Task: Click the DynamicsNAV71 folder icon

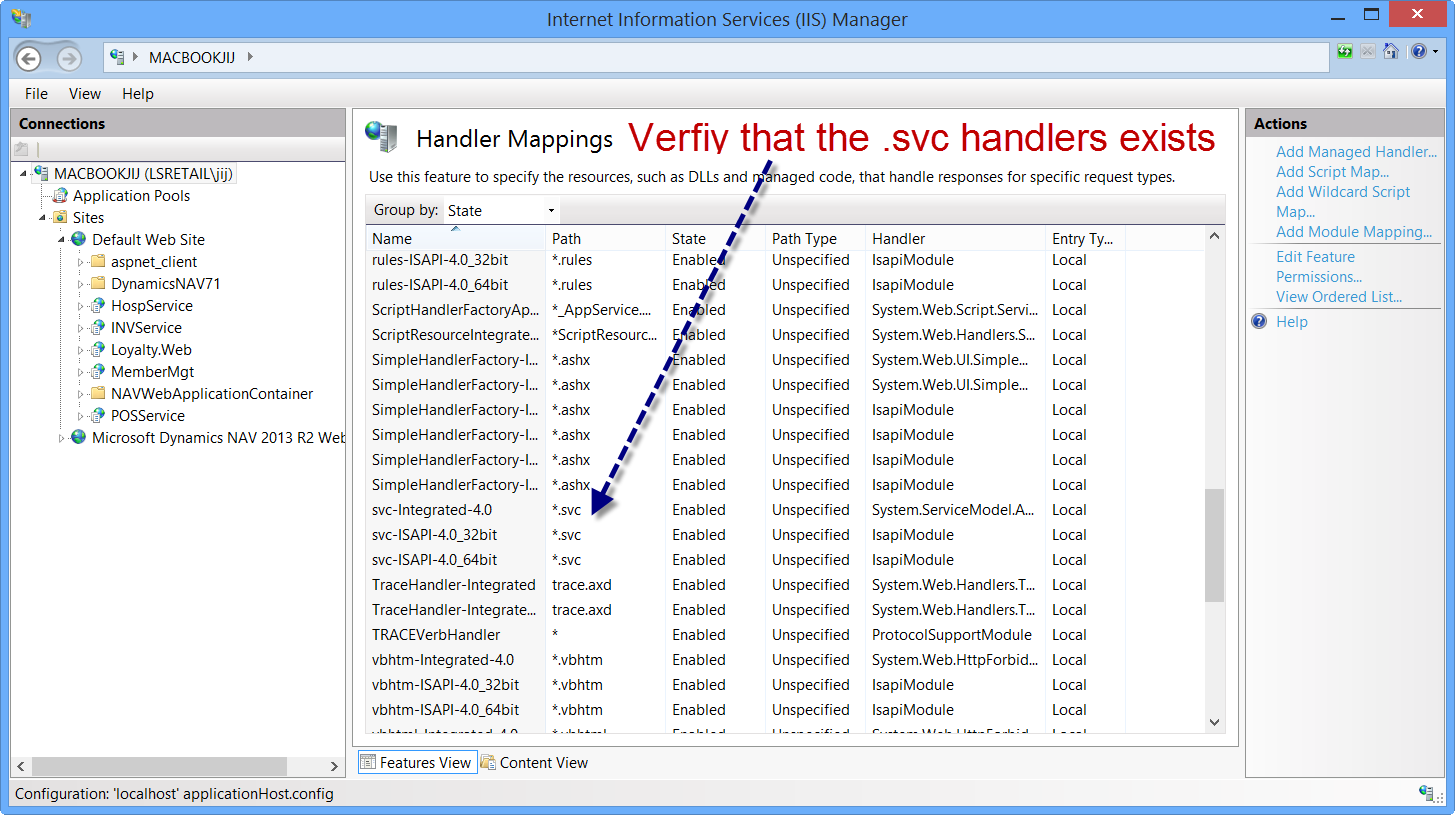Action: [x=98, y=284]
